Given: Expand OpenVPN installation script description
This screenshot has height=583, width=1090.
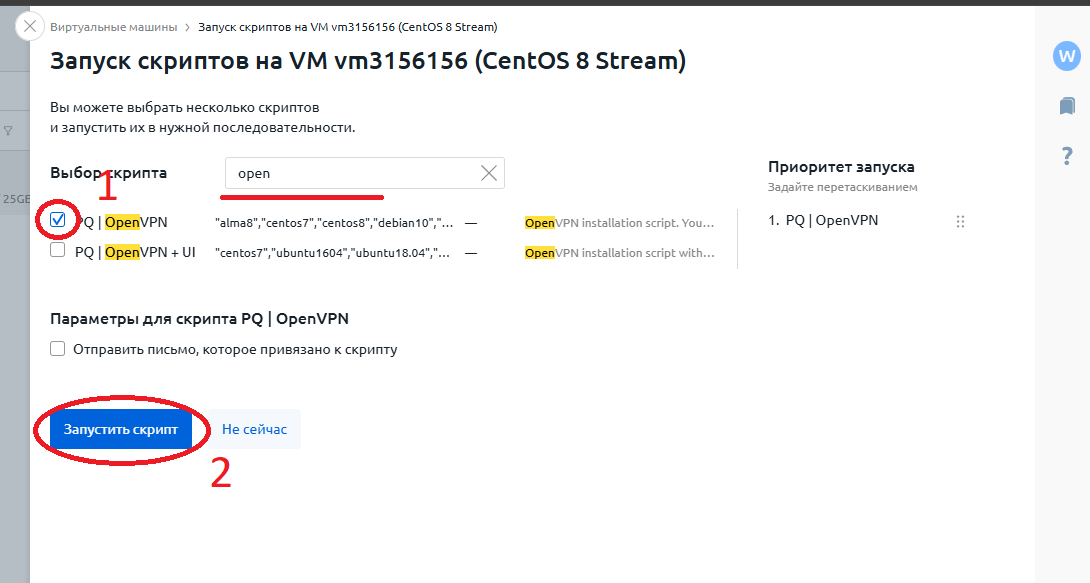Looking at the screenshot, I should point(619,223).
